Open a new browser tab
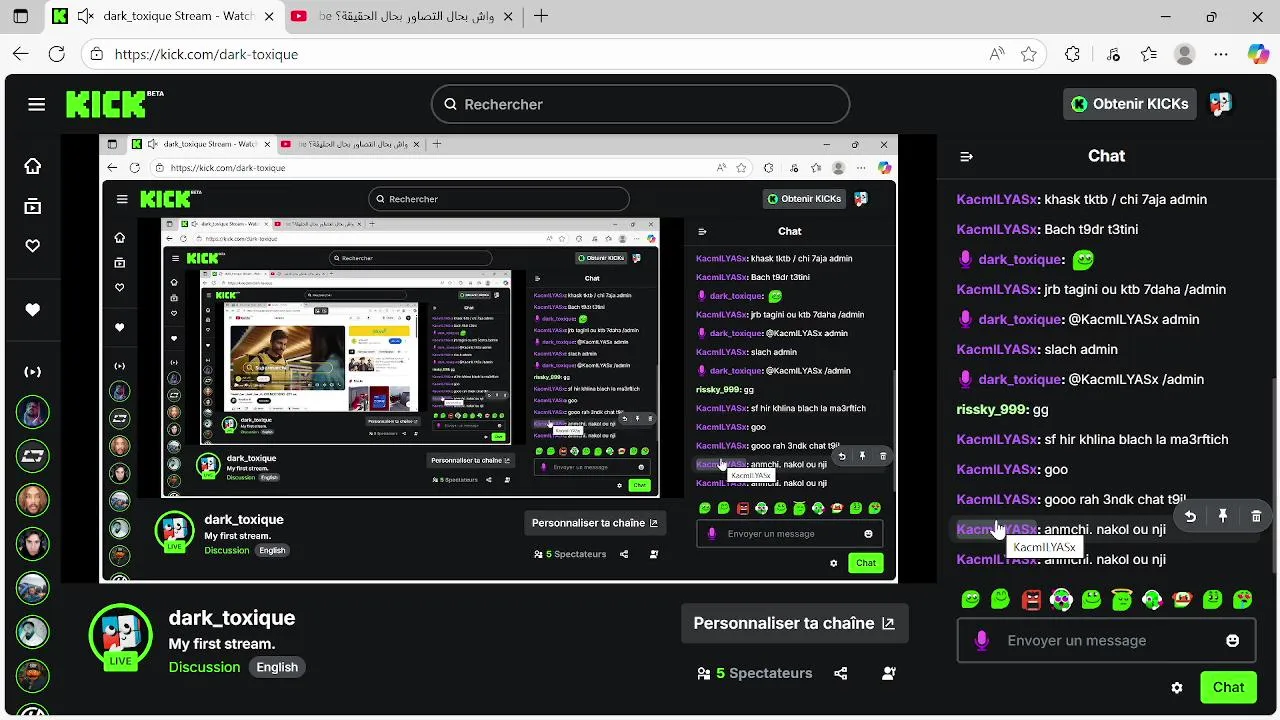This screenshot has height=720, width=1280. (541, 16)
